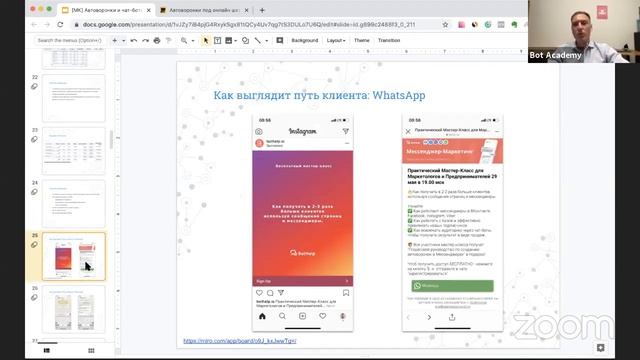Viewport: 640px width, 360px height.
Task: Click the Theme button
Action: (362, 40)
